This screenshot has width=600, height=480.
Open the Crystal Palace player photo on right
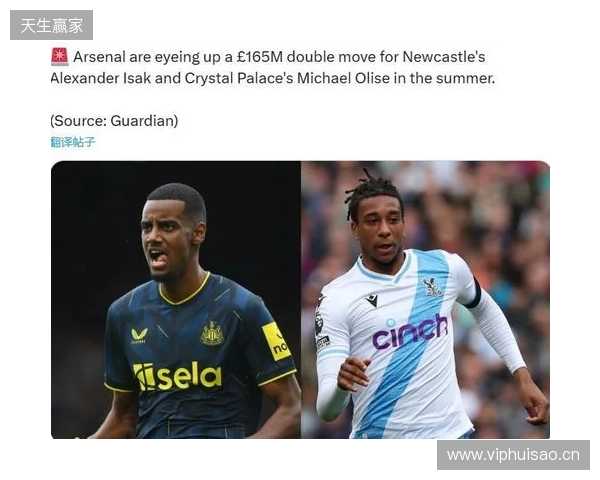(426, 300)
